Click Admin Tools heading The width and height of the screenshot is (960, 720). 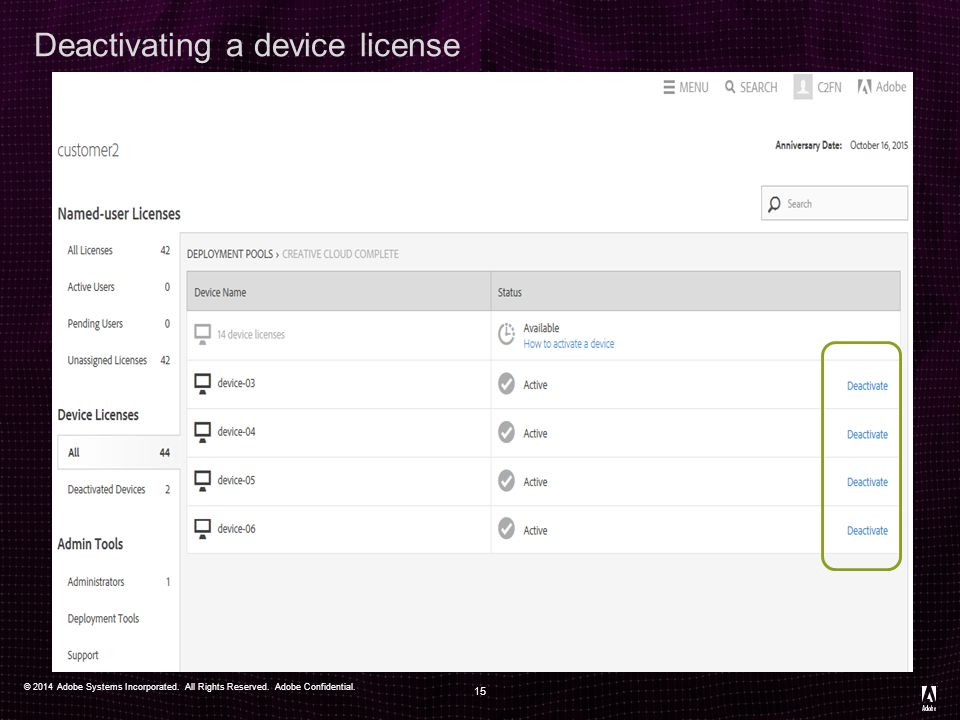(x=90, y=544)
